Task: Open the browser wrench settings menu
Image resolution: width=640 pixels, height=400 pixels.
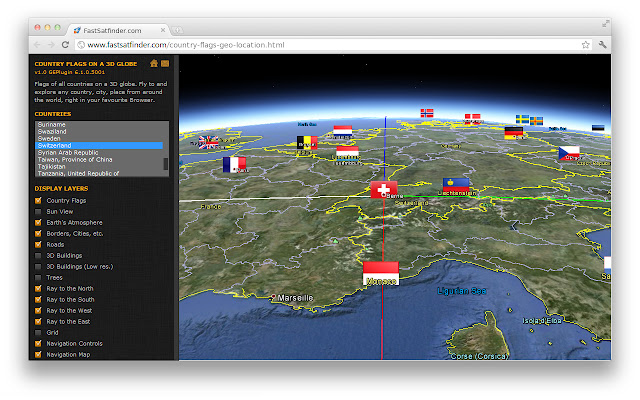Action: click(603, 44)
